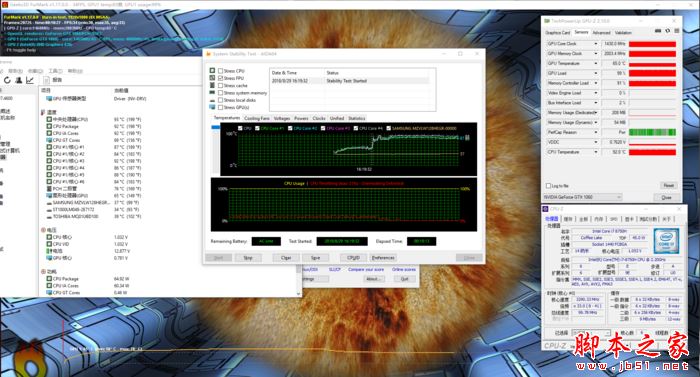Click CPUID button in Stability Test
700x377 pixels.
pos(353,258)
